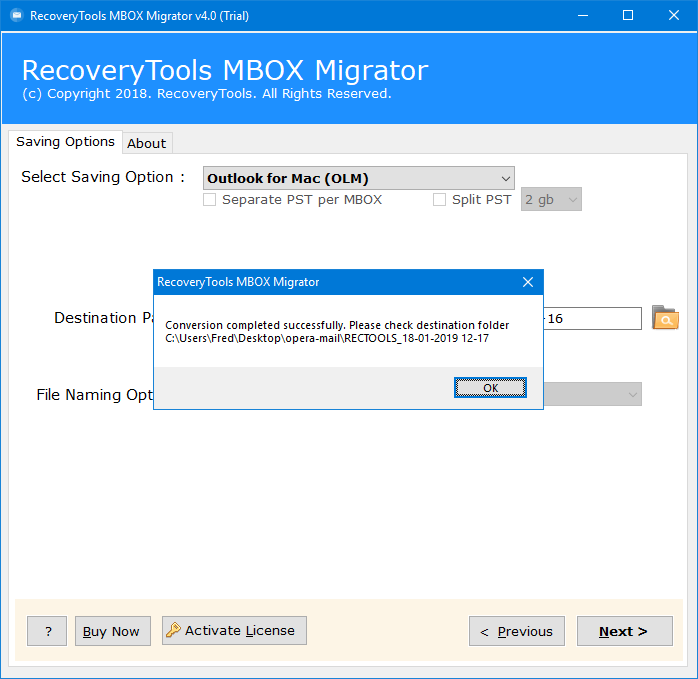698x679 pixels.
Task: Go back with the Previous button
Action: coord(517,631)
